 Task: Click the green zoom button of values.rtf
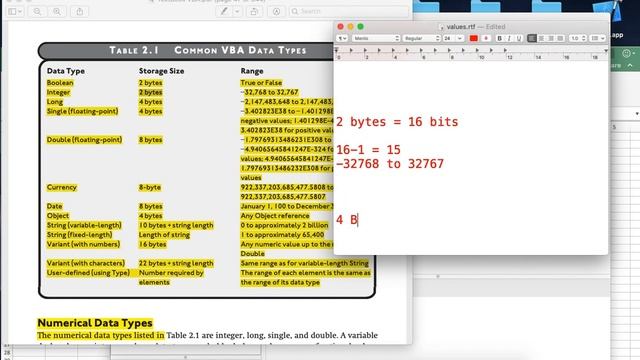click(x=360, y=27)
